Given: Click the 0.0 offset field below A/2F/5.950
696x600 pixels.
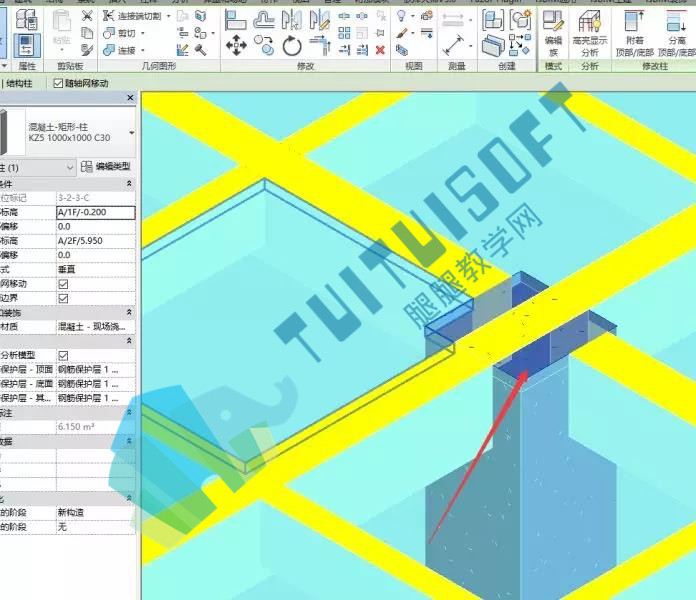Looking at the screenshot, I should (96, 255).
